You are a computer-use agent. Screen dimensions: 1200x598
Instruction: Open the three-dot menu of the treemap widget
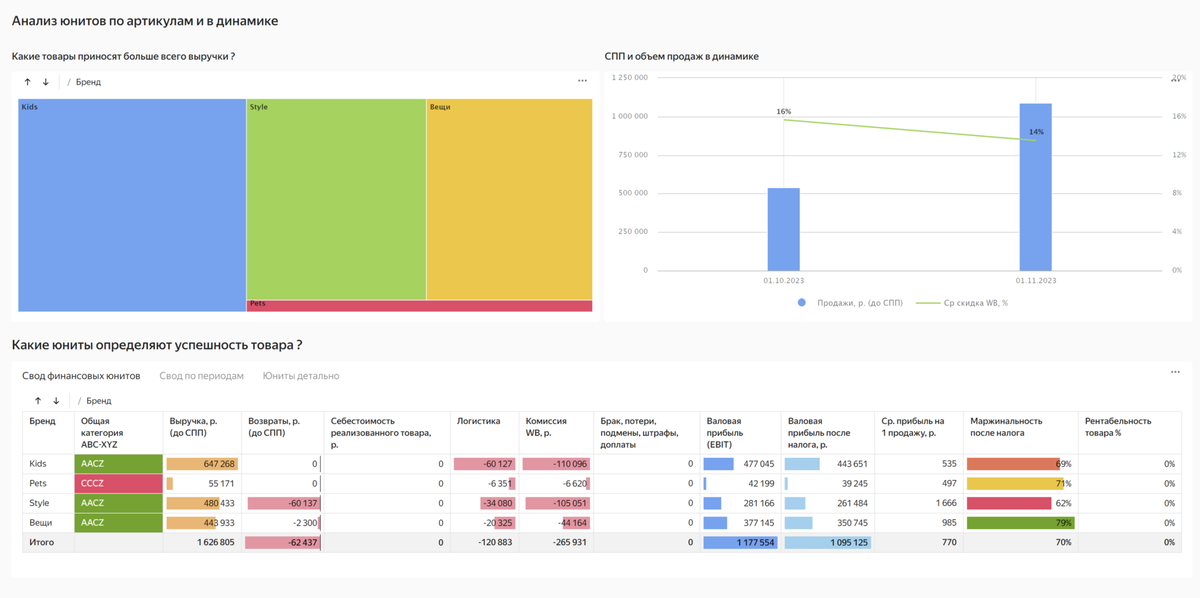582,81
